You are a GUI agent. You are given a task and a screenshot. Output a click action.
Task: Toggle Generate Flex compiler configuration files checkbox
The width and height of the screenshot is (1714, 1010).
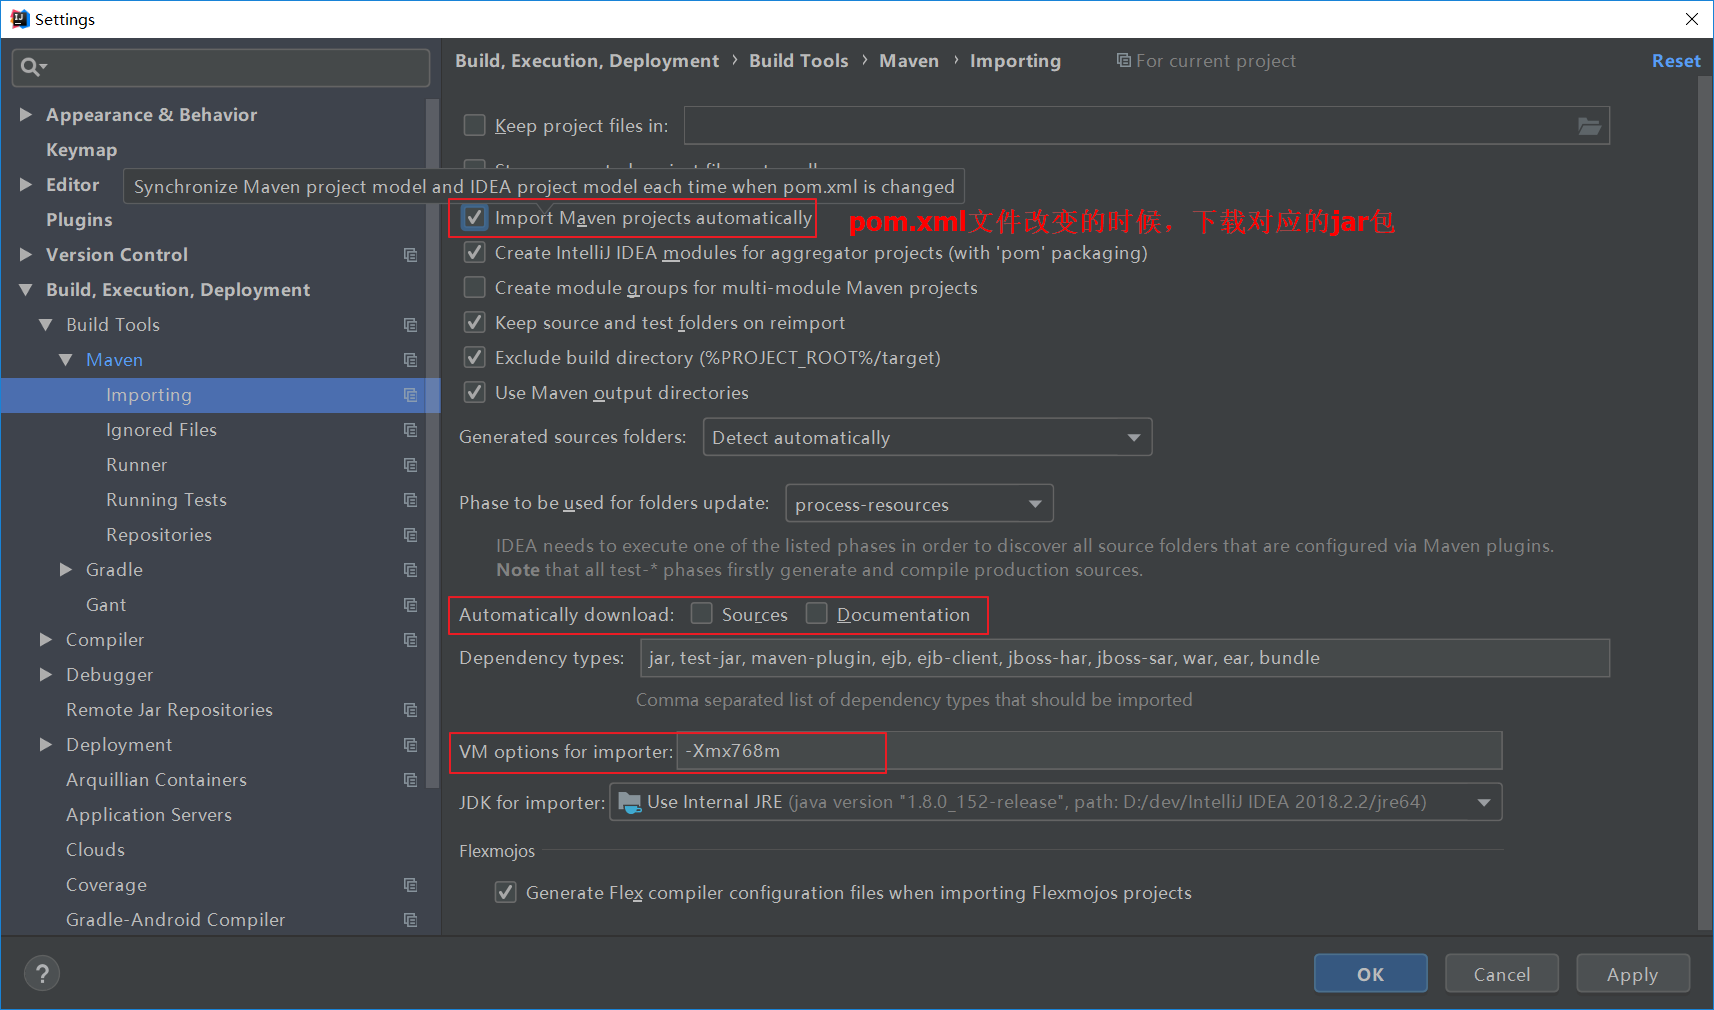tap(506, 892)
